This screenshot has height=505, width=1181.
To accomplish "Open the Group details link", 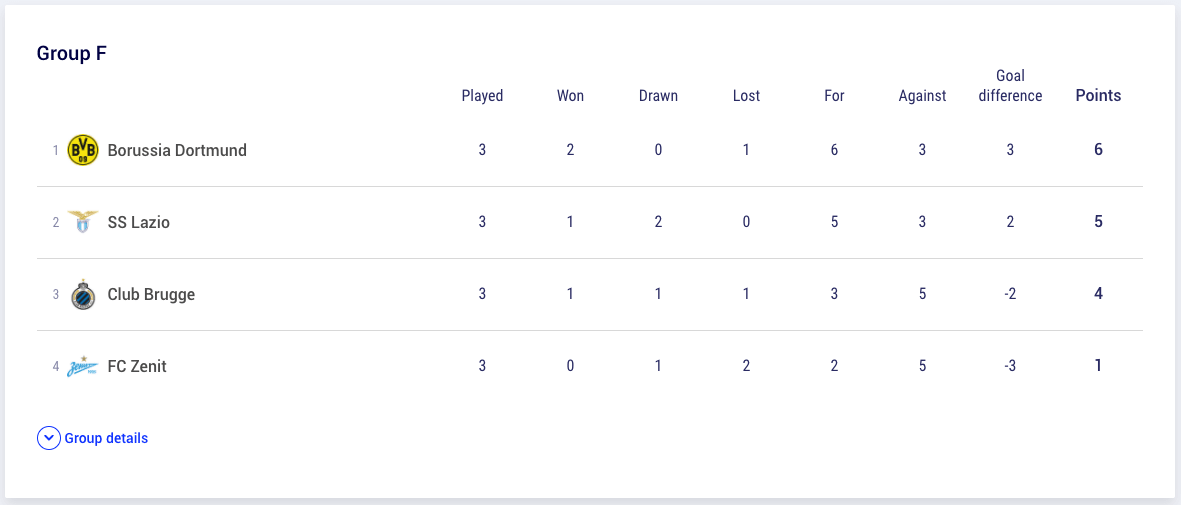I will coord(106,438).
